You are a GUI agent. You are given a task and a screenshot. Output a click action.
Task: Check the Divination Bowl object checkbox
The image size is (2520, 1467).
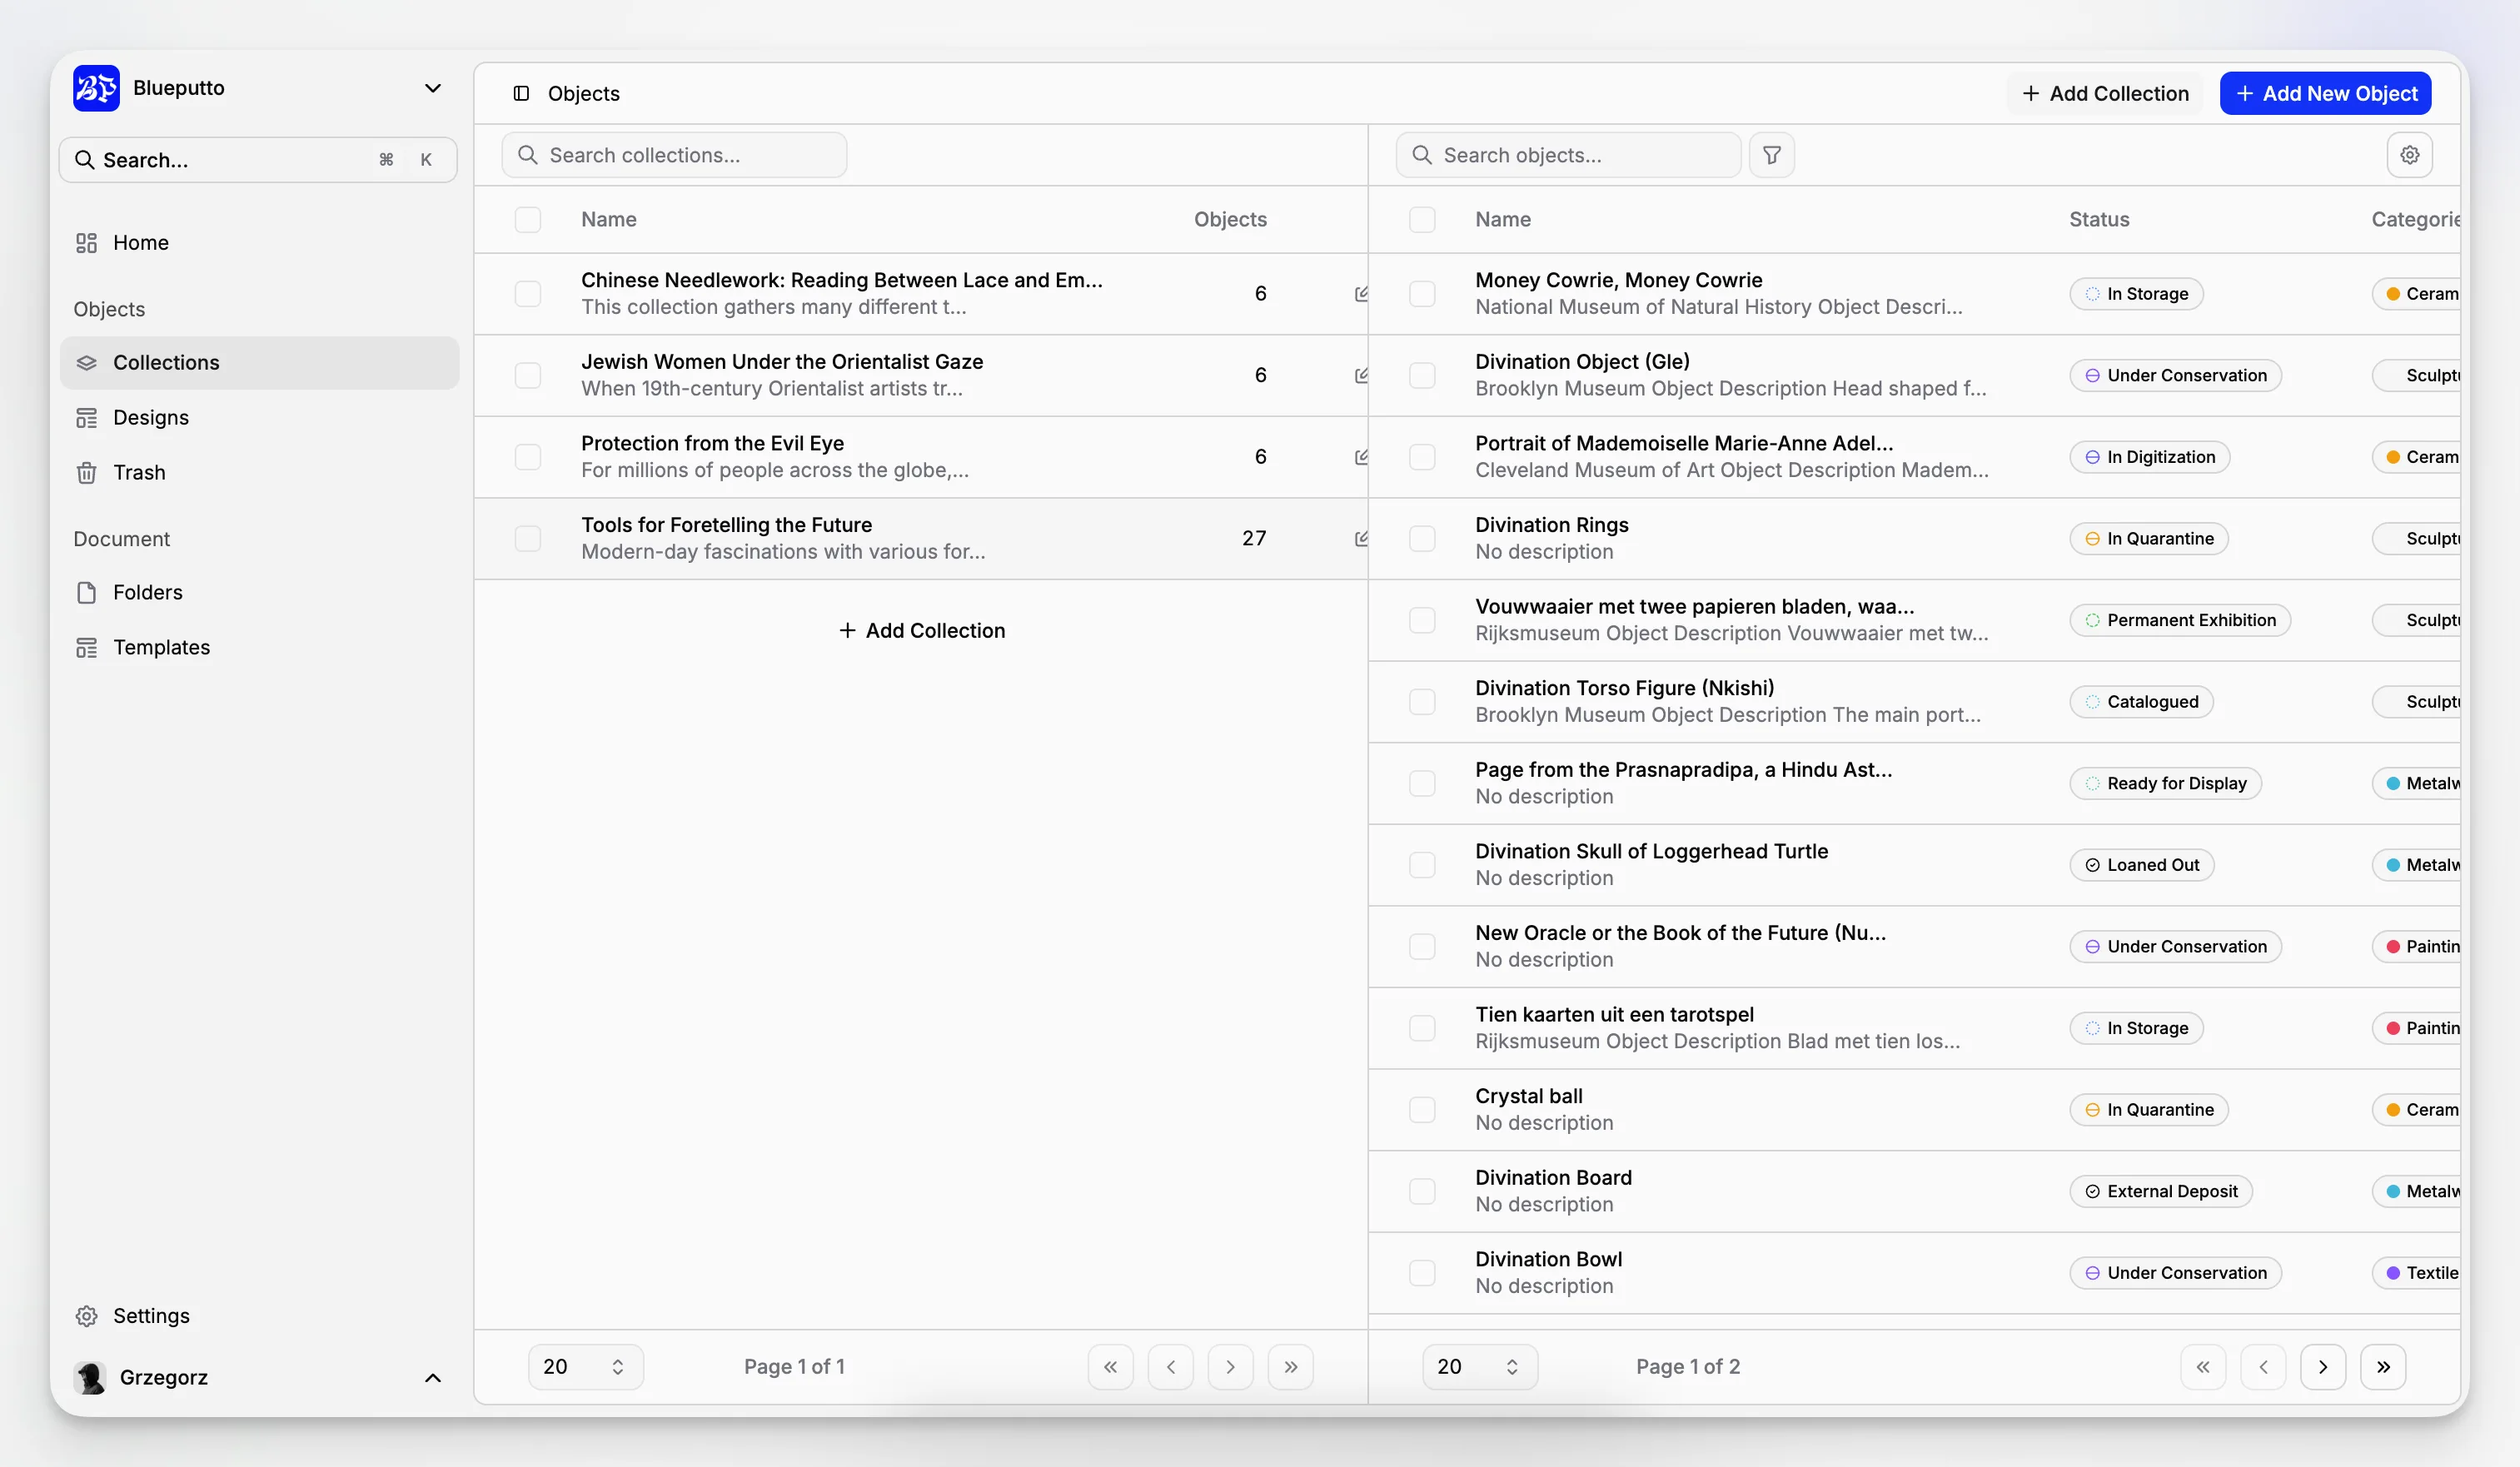[1421, 1273]
